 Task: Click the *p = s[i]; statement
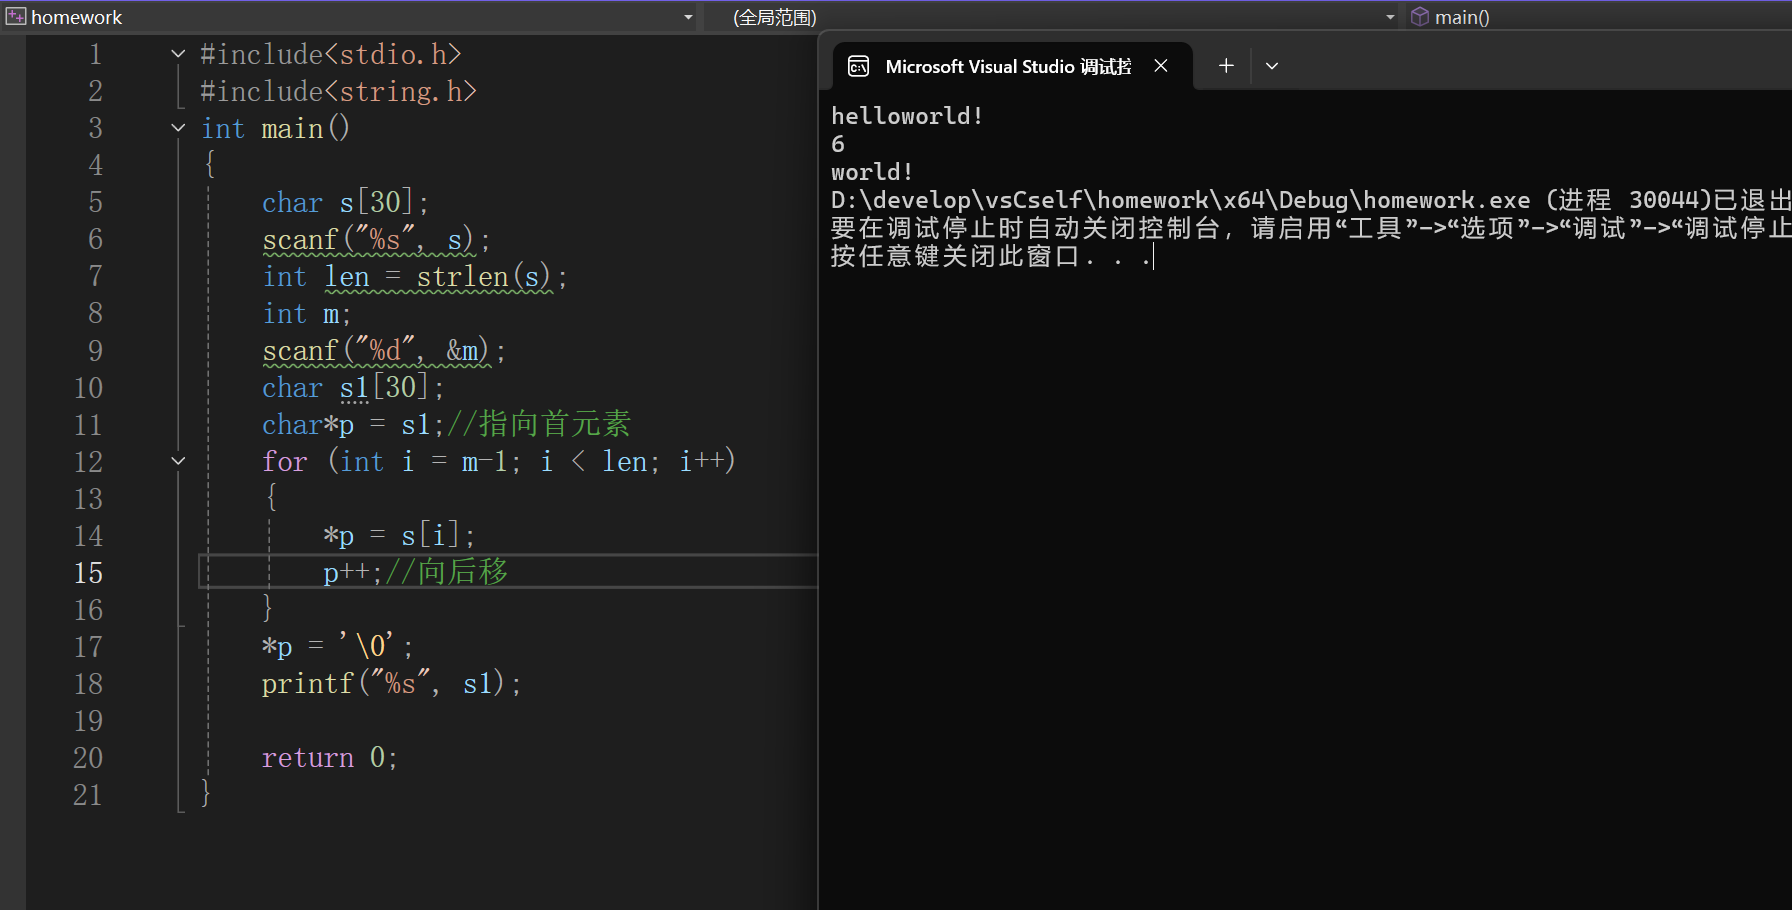399,536
